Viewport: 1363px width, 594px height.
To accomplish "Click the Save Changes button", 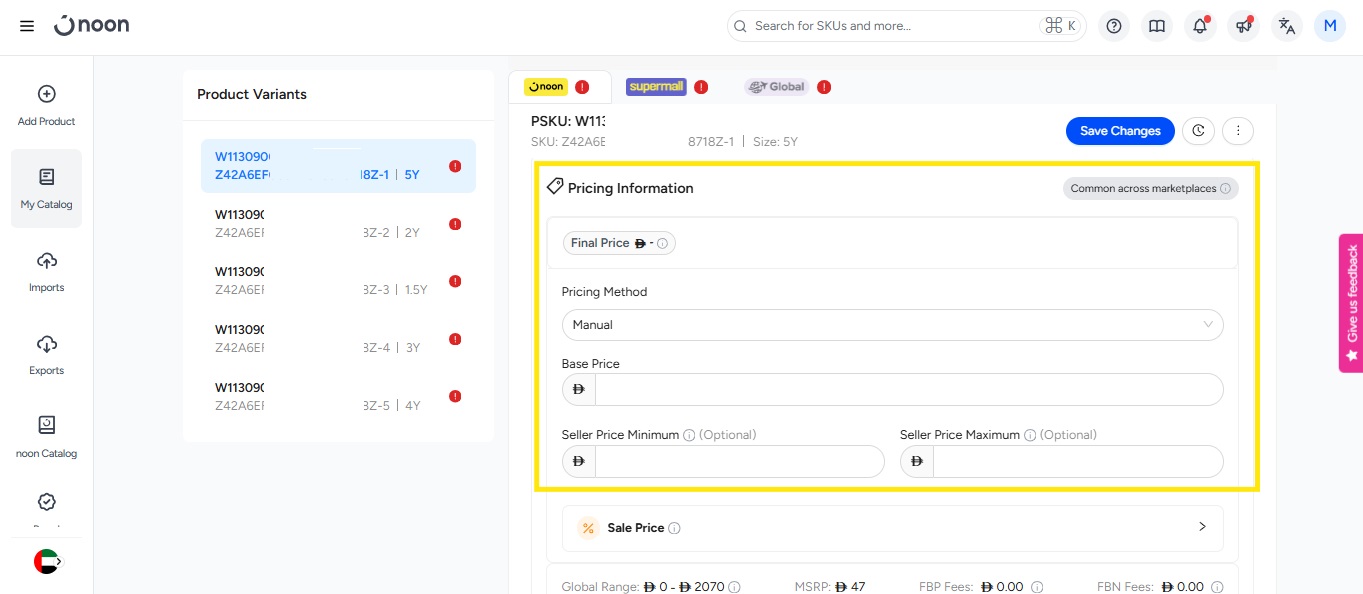I will pyautogui.click(x=1120, y=131).
